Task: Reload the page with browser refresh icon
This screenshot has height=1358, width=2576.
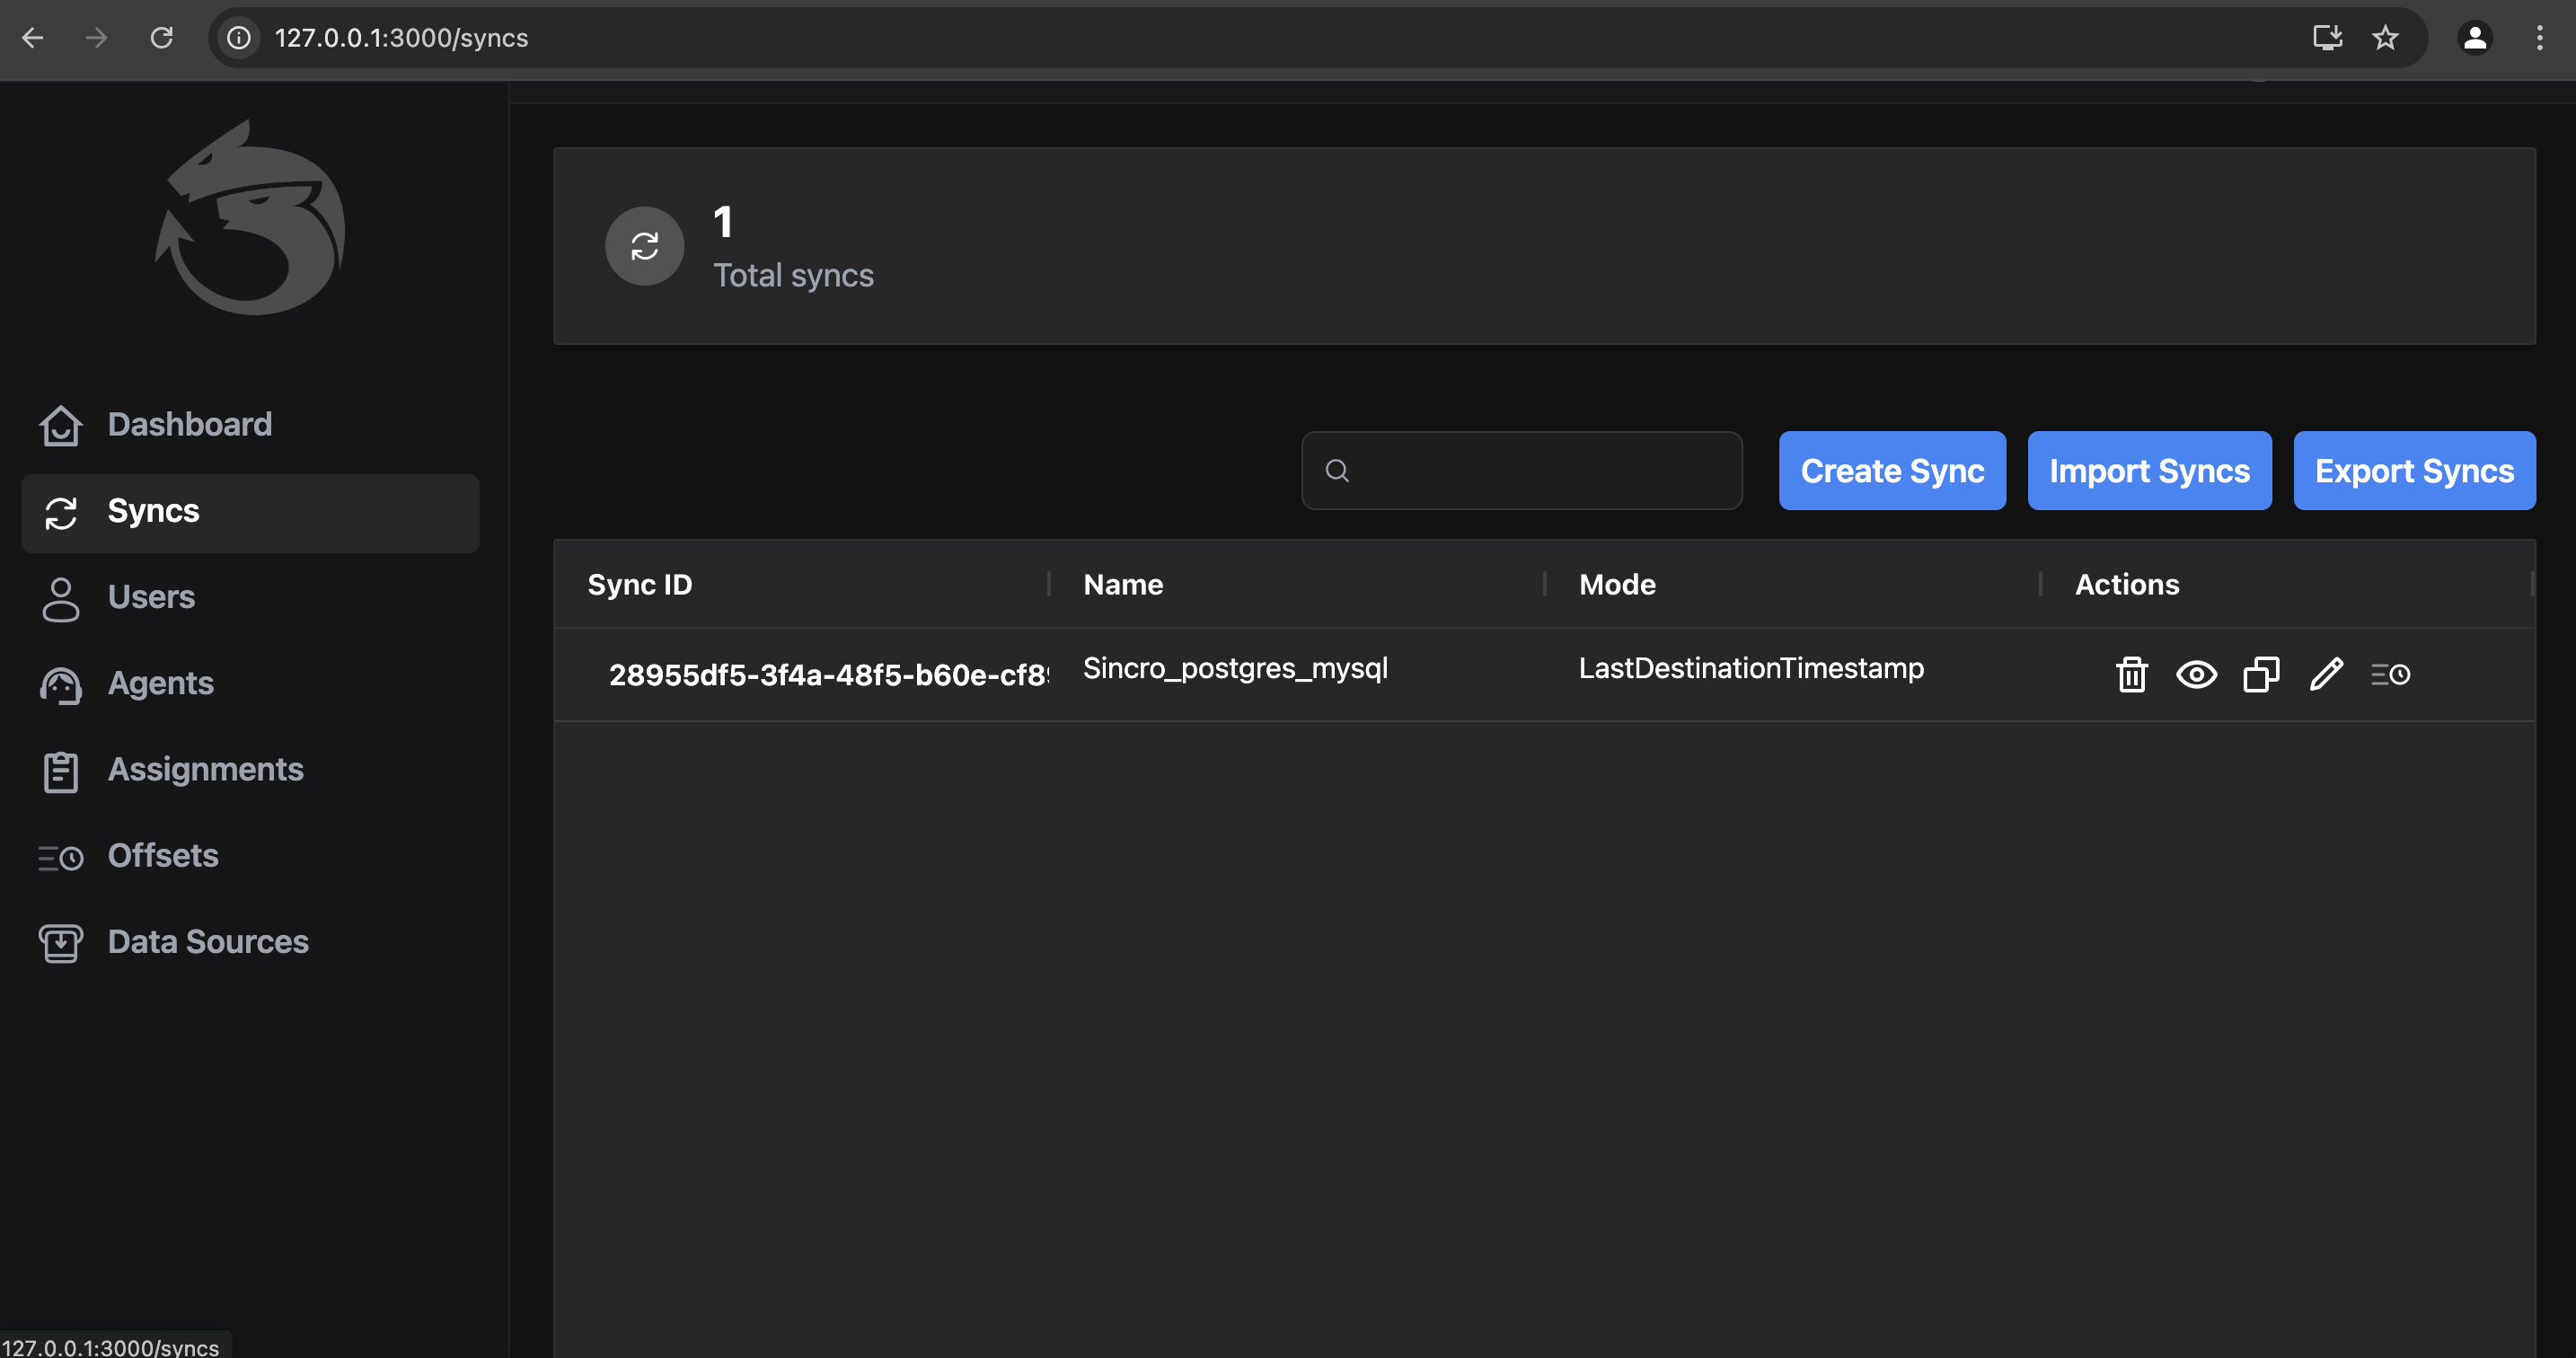Action: point(162,38)
